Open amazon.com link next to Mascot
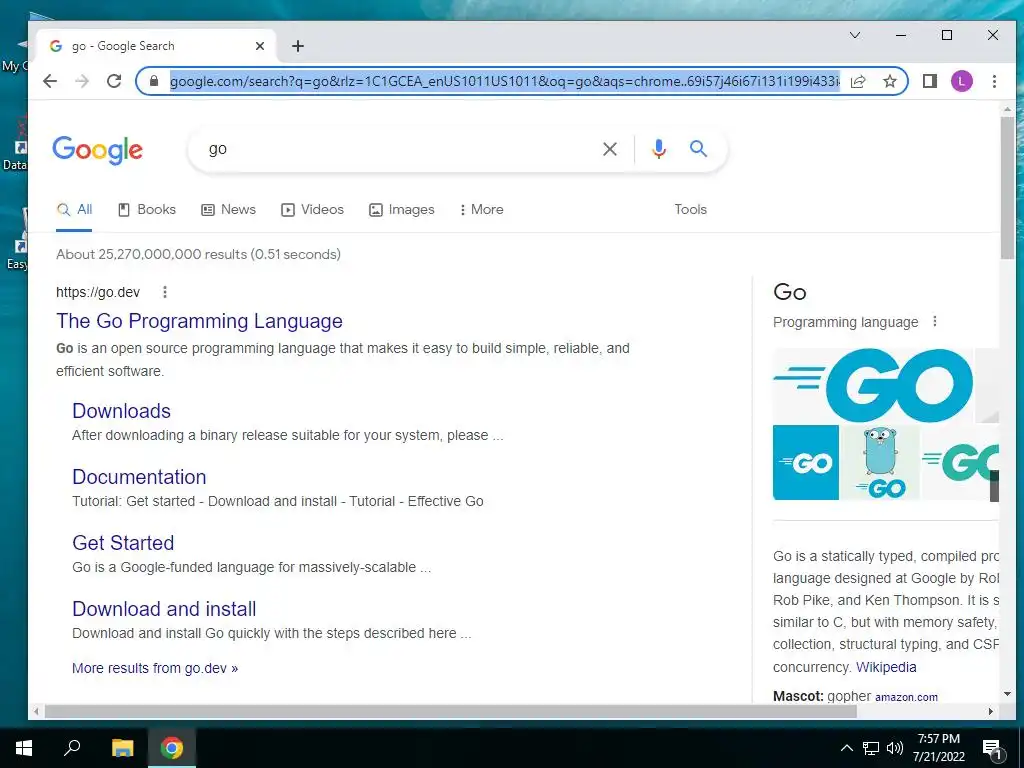 tap(906, 697)
